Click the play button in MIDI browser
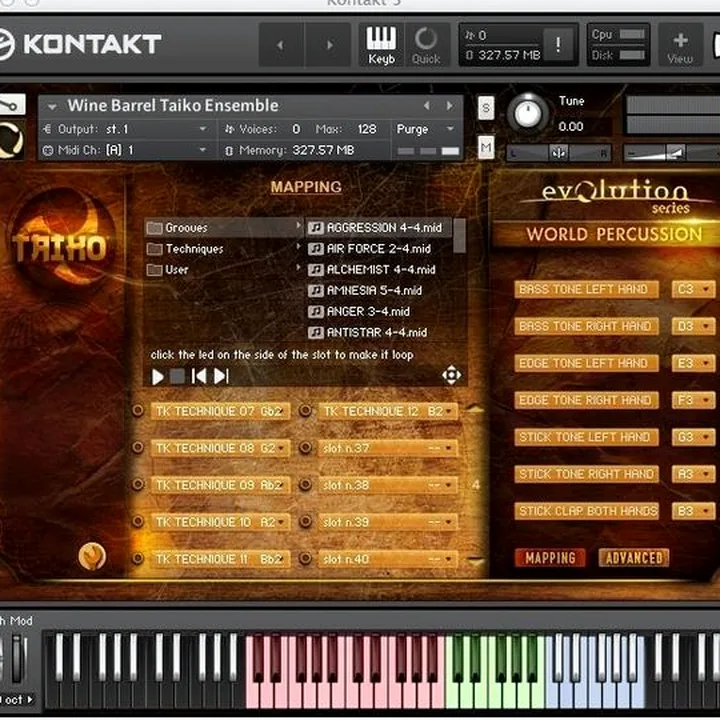720x720 pixels. point(158,377)
